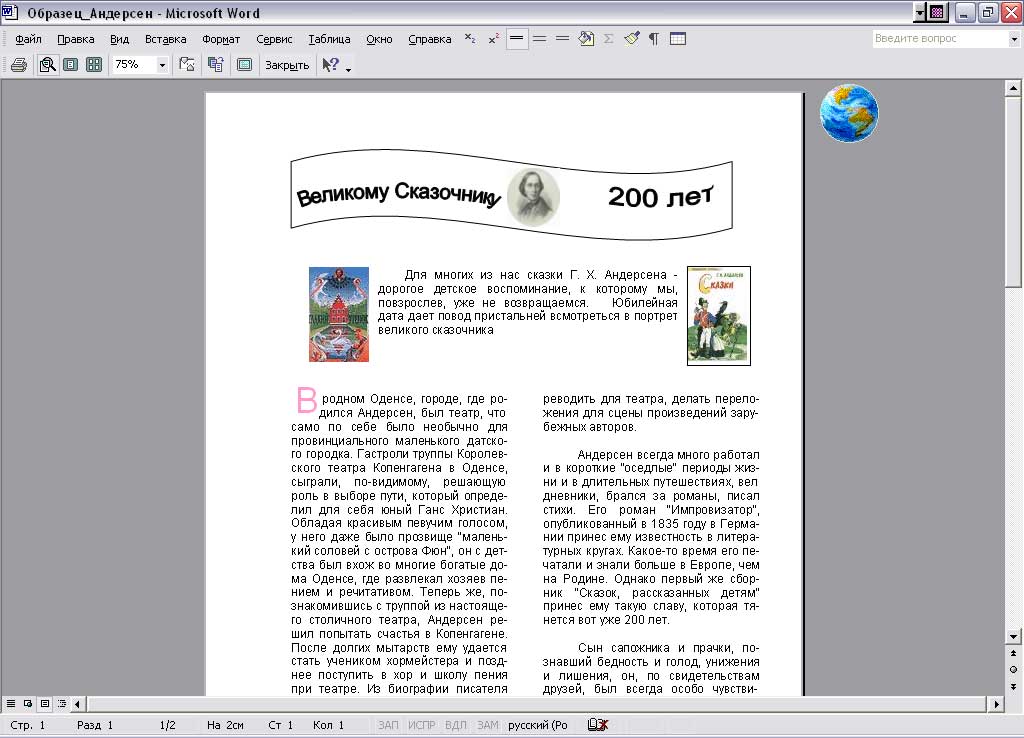Click the Word document icon in title bar
Viewport: 1024px width, 738px height.
coord(10,12)
